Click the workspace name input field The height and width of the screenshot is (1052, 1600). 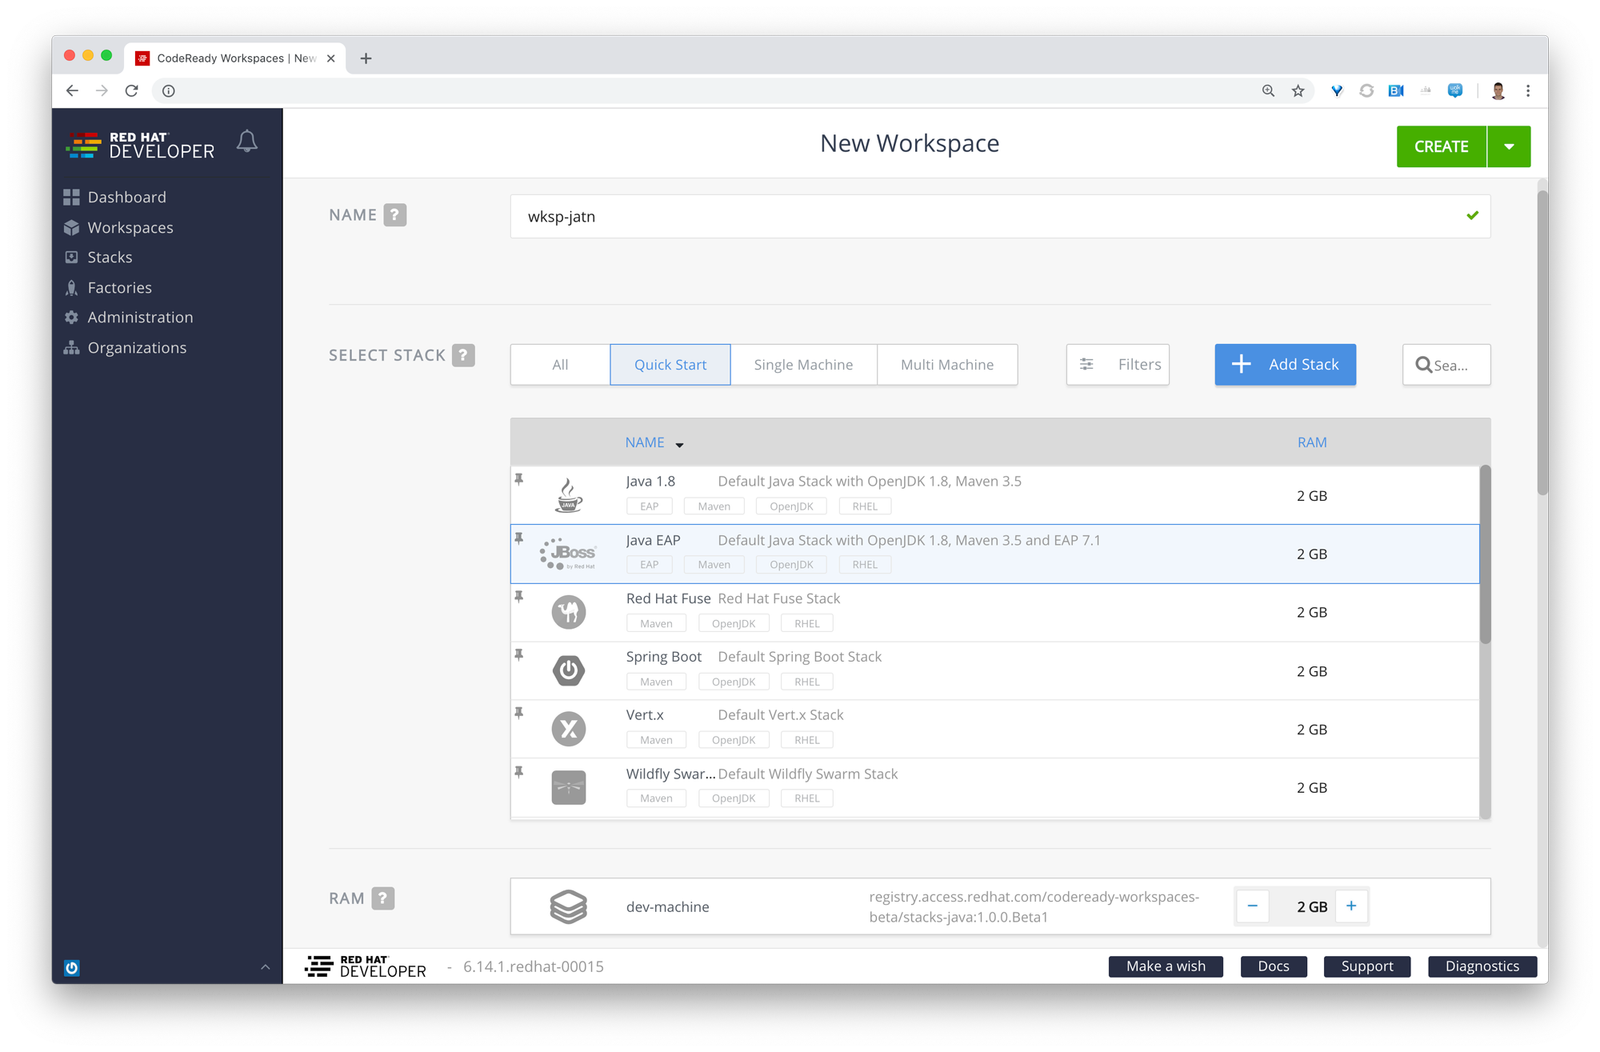click(990, 217)
